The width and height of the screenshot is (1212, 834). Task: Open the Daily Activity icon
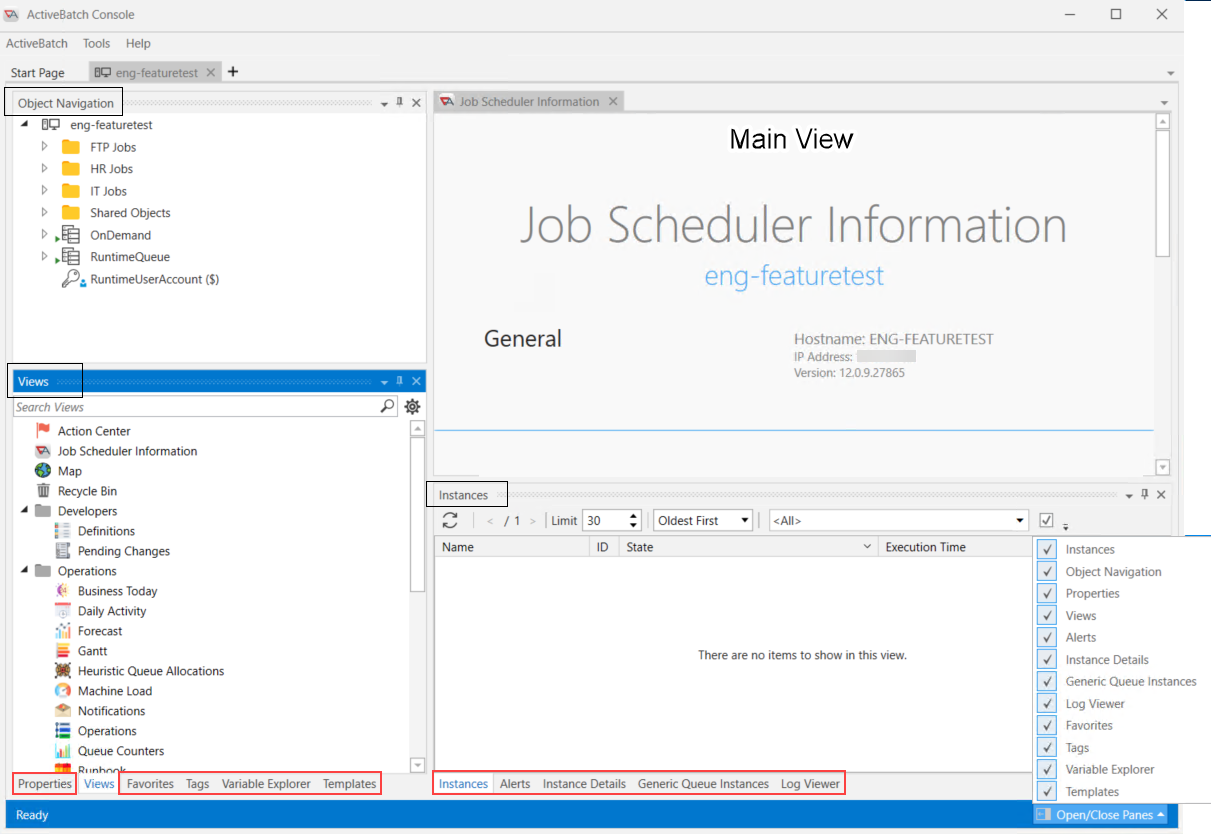click(x=62, y=611)
